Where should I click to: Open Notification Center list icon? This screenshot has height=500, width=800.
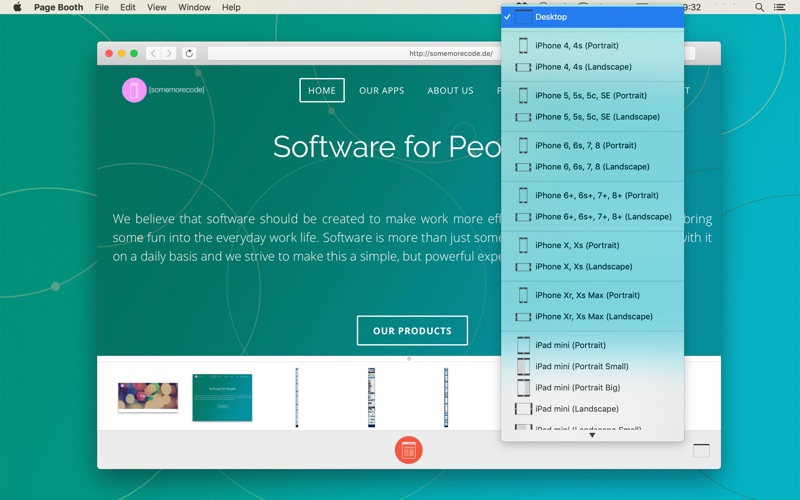click(779, 7)
